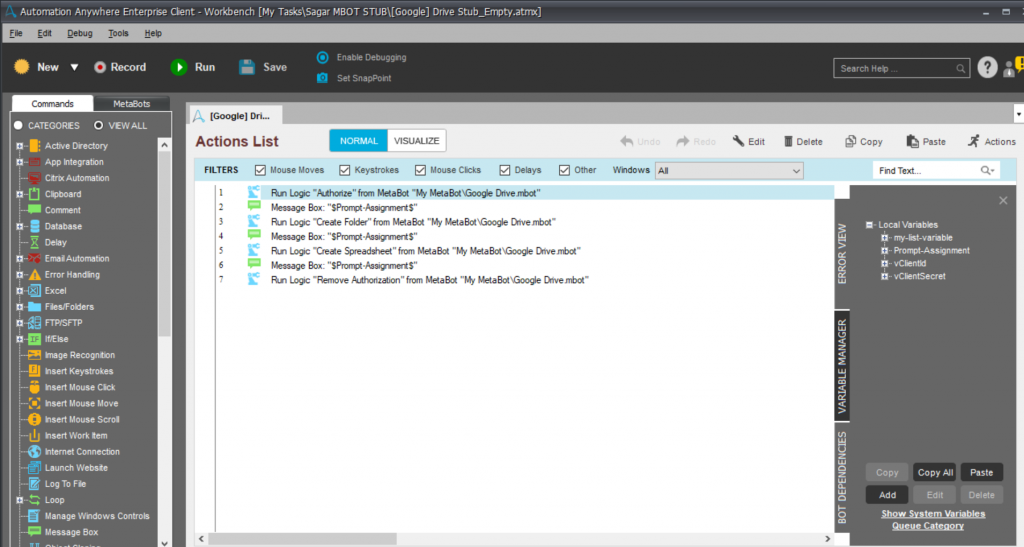Switch to the MetaBots tab
Viewport: 1024px width, 547px height.
click(132, 104)
